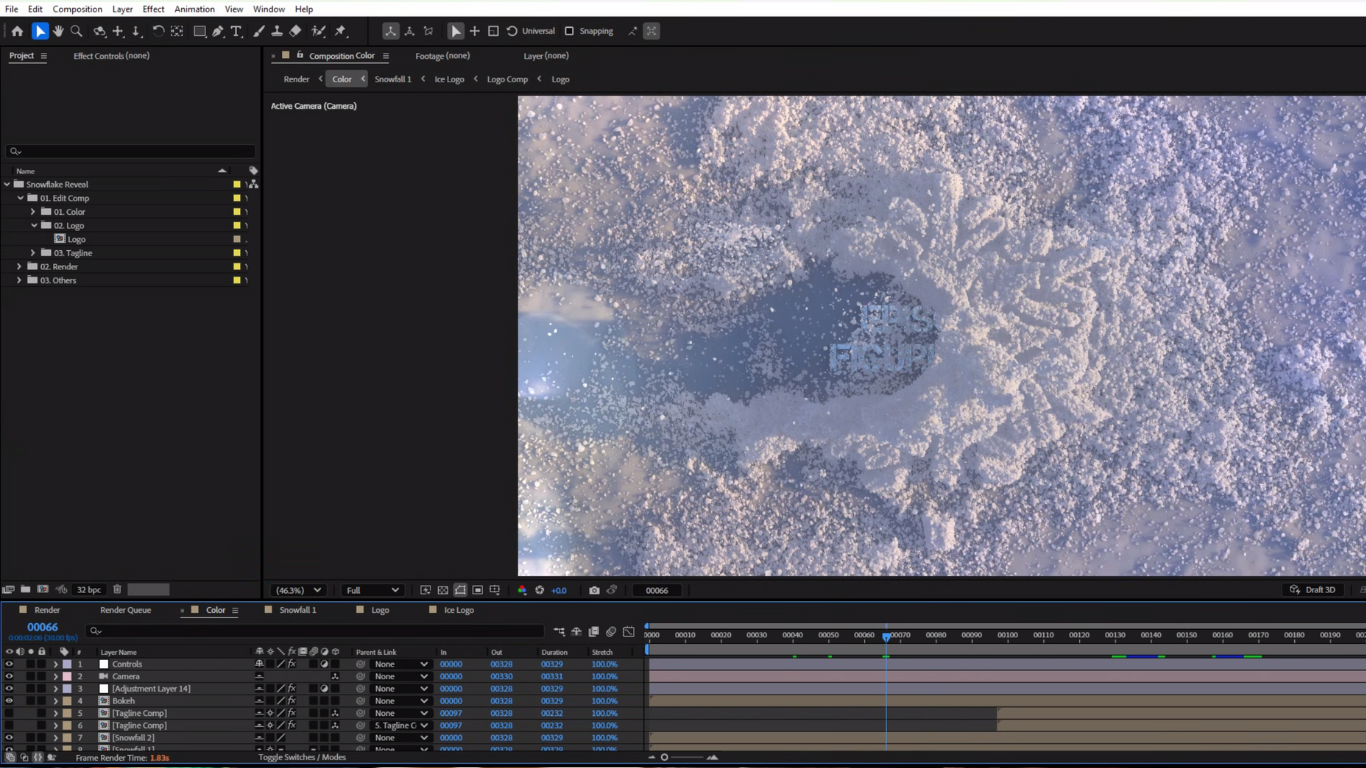Select the Hand tool
The height and width of the screenshot is (768, 1366).
click(58, 31)
